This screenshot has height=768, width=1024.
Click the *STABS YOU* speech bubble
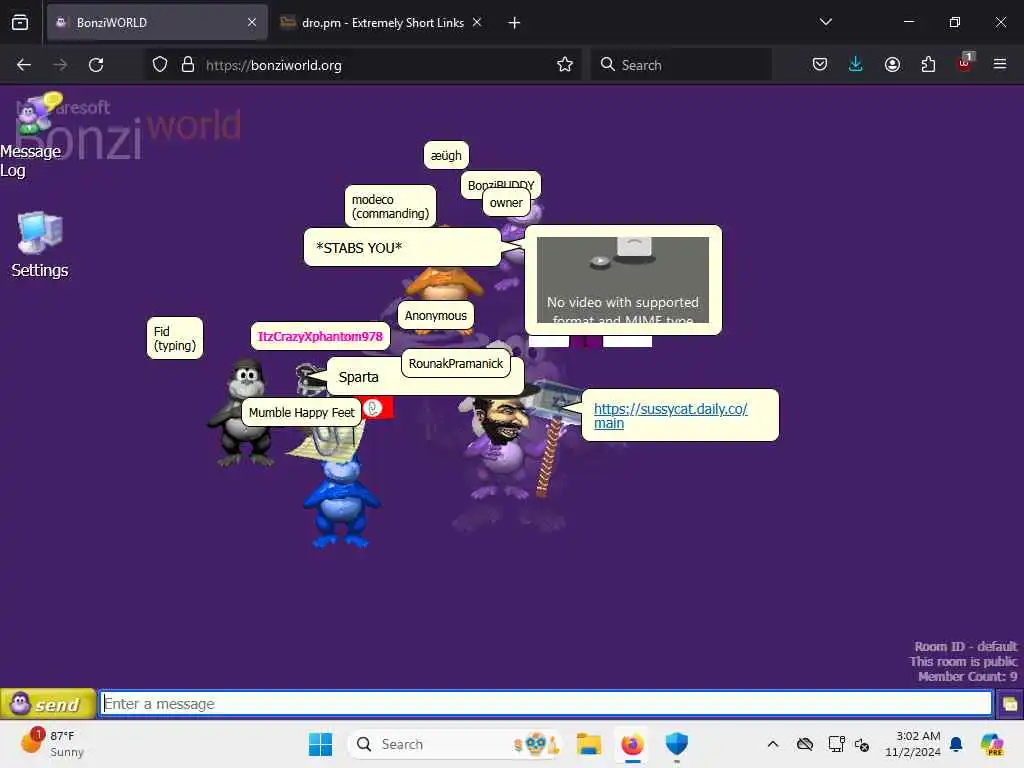[x=402, y=248]
